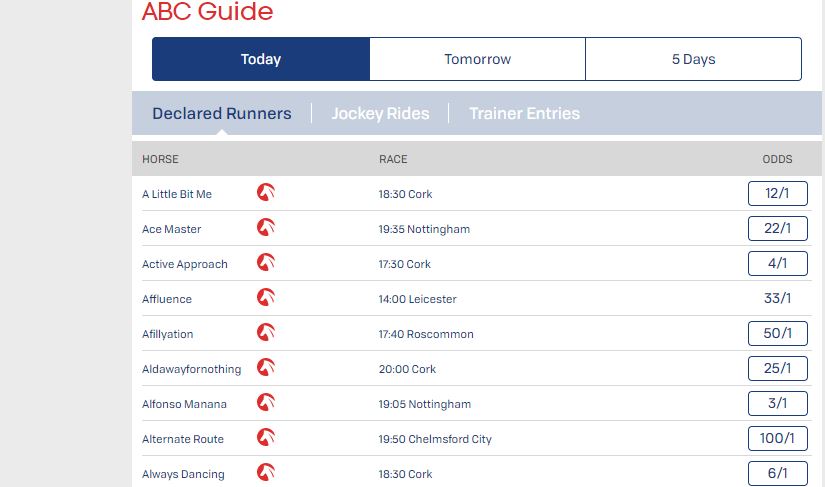This screenshot has width=825, height=487.
Task: Click the horse icon next to Alternate Route
Action: [266, 438]
